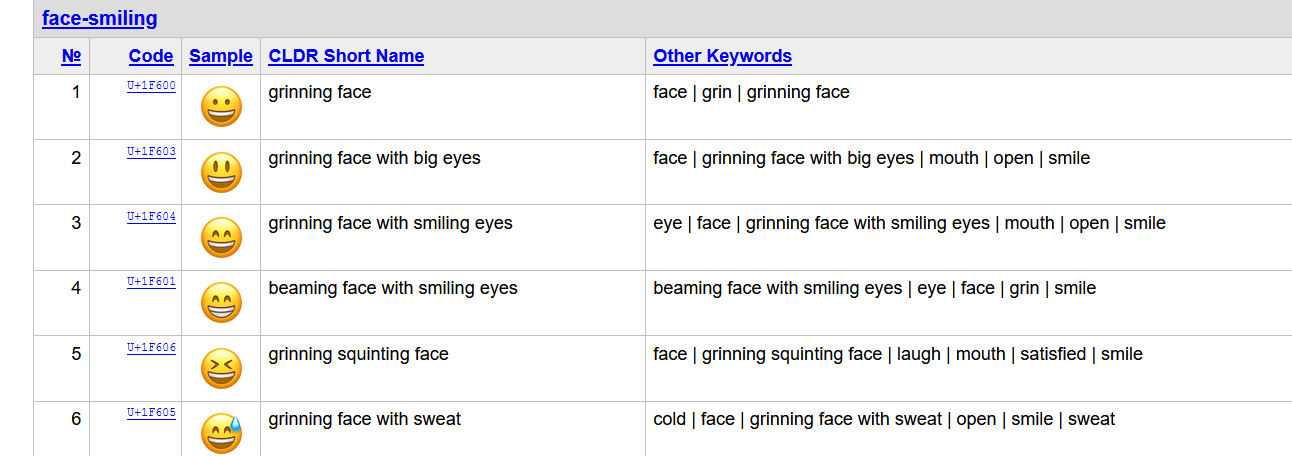The height and width of the screenshot is (456, 1292).
Task: Open the U+1F606 code link
Action: tap(151, 348)
